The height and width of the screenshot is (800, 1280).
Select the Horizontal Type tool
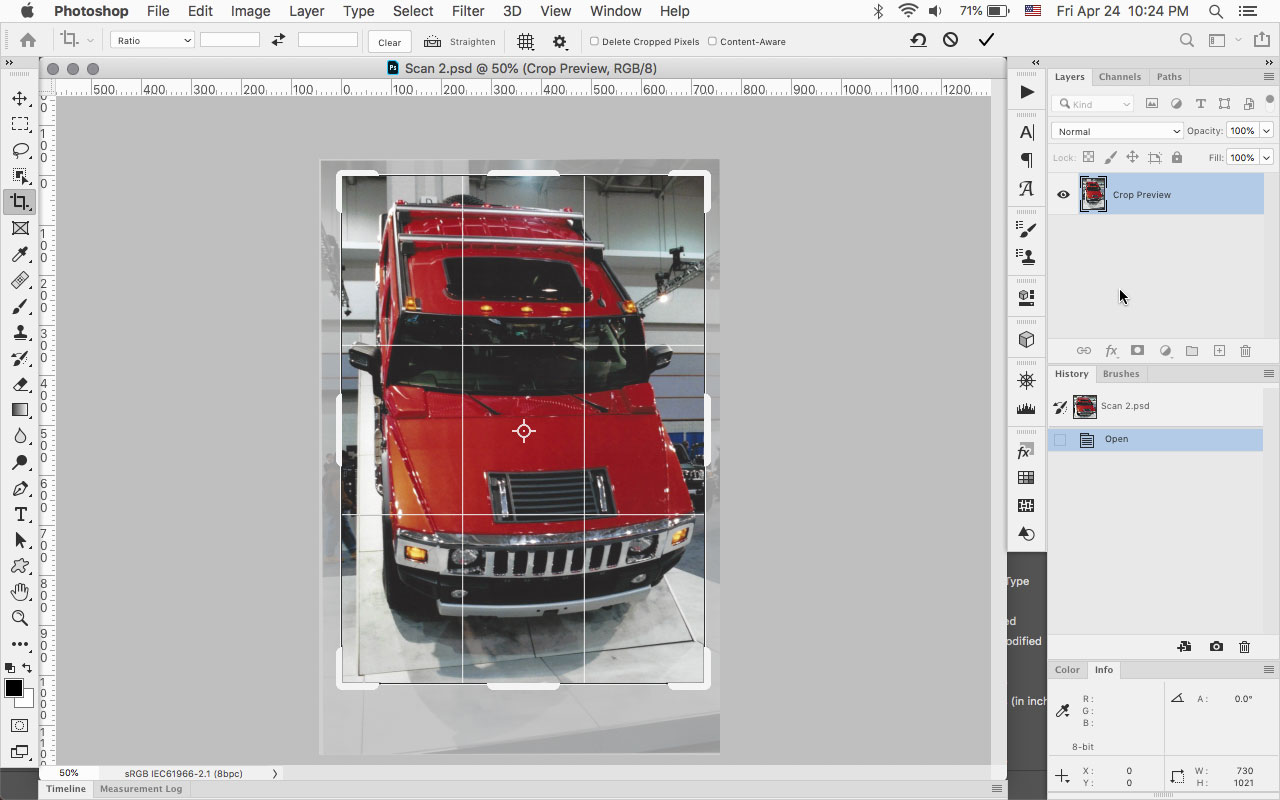click(x=20, y=514)
